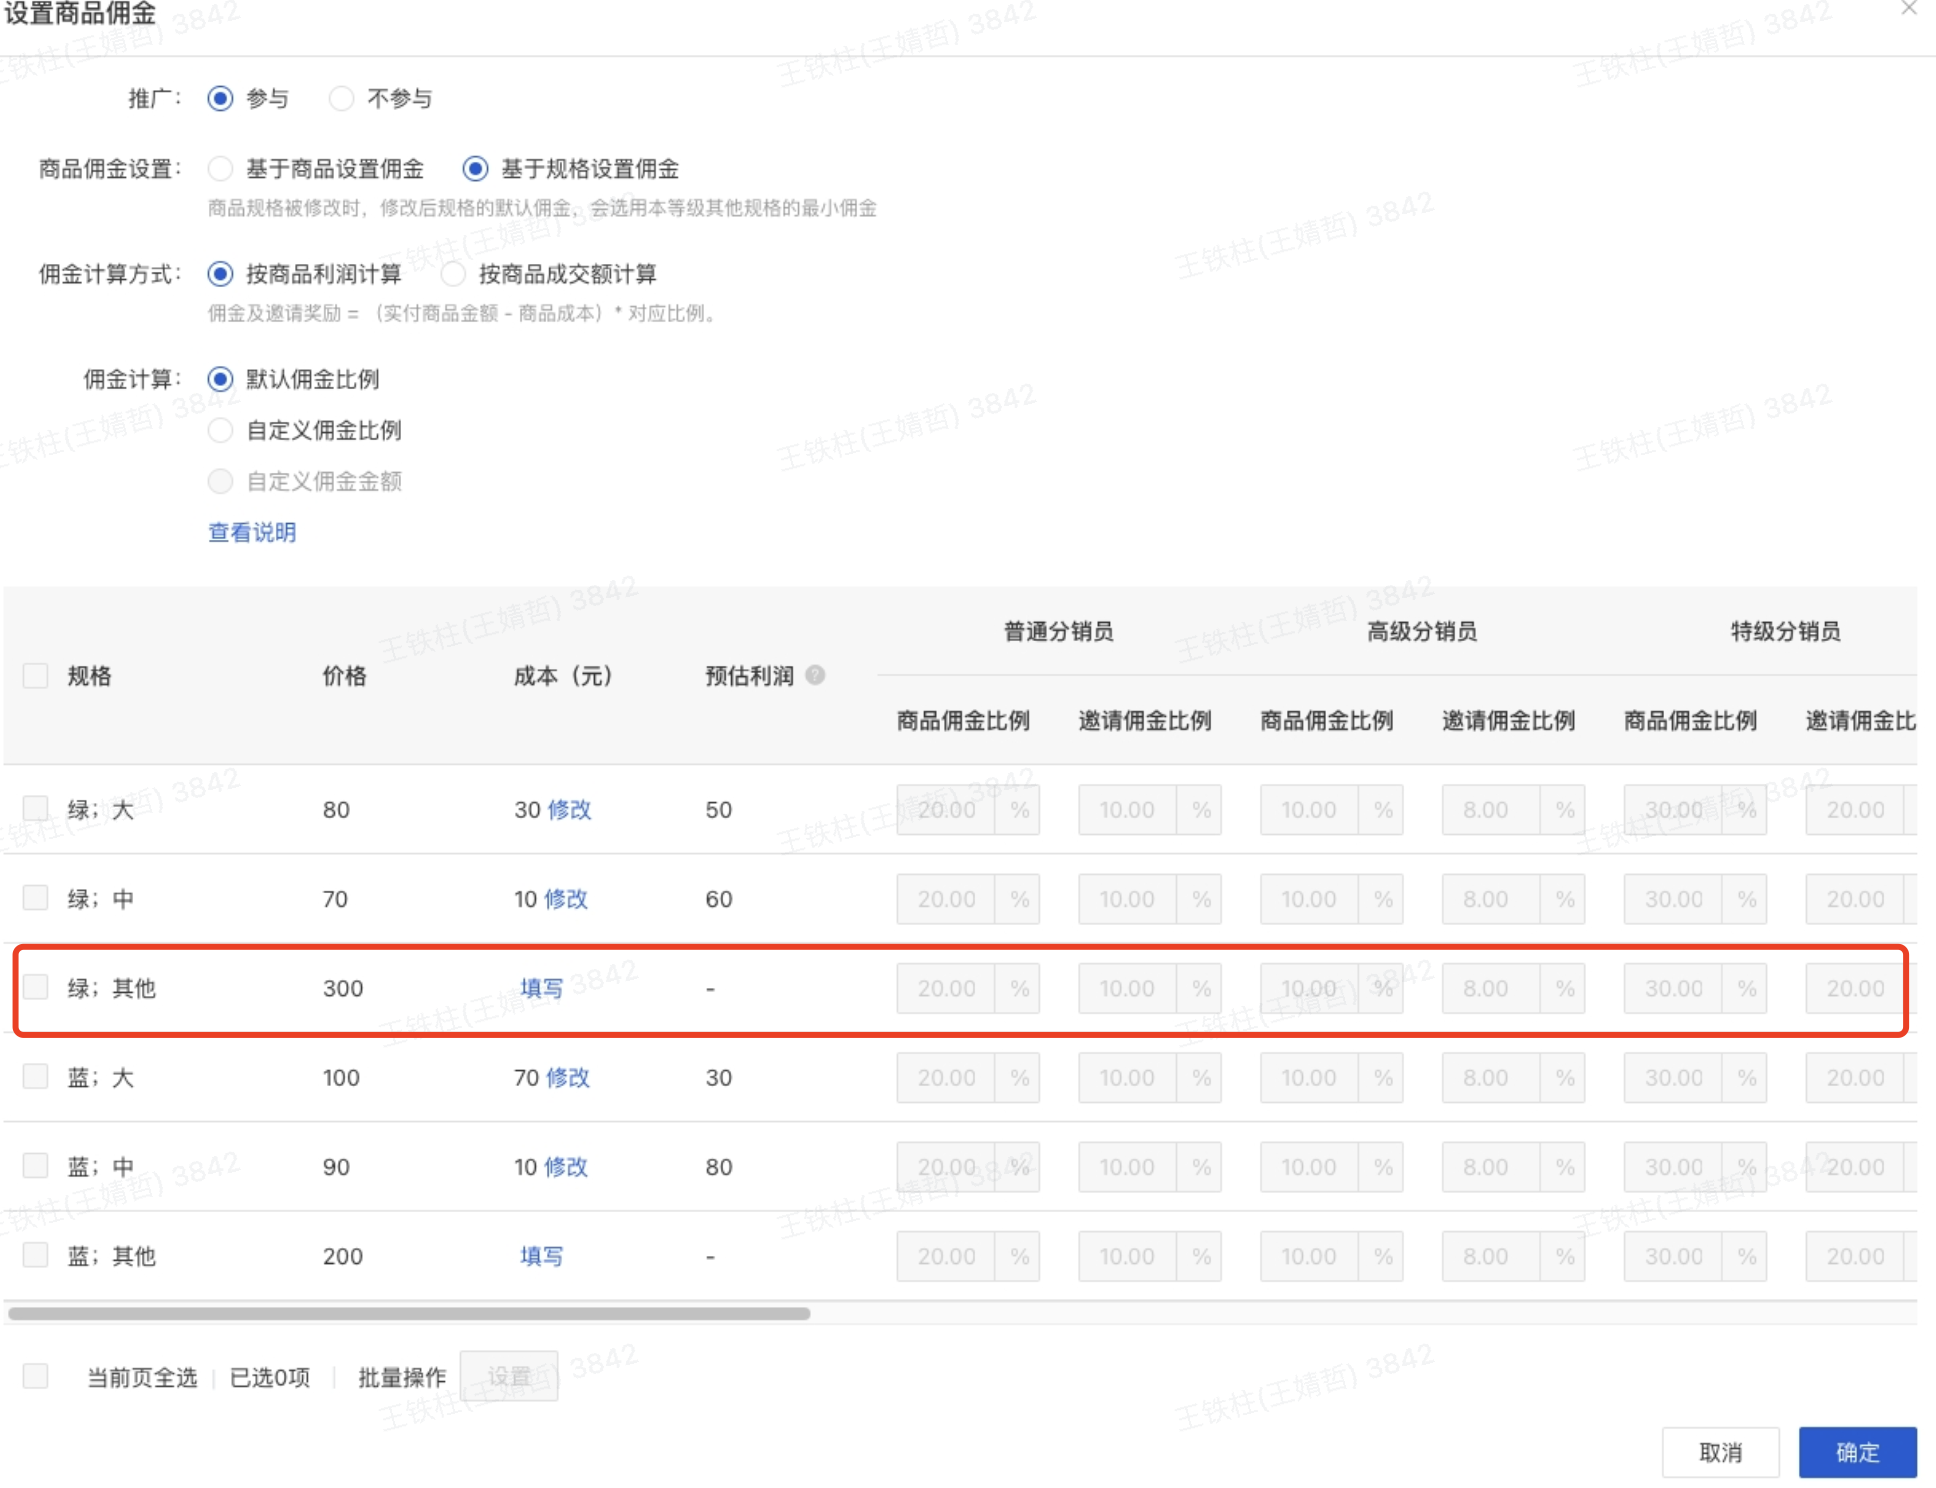Check the 绿；大 row checkbox

[36, 808]
